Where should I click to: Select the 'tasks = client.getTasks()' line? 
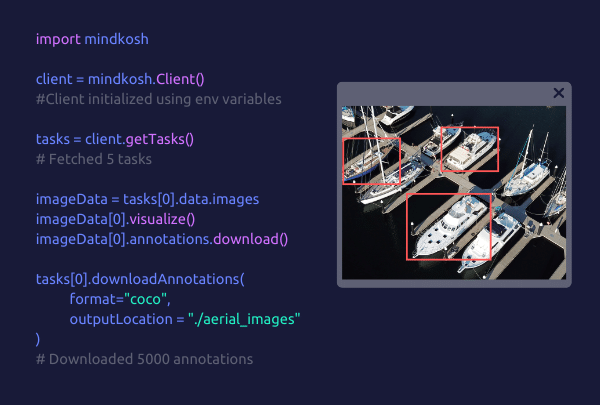click(x=115, y=139)
